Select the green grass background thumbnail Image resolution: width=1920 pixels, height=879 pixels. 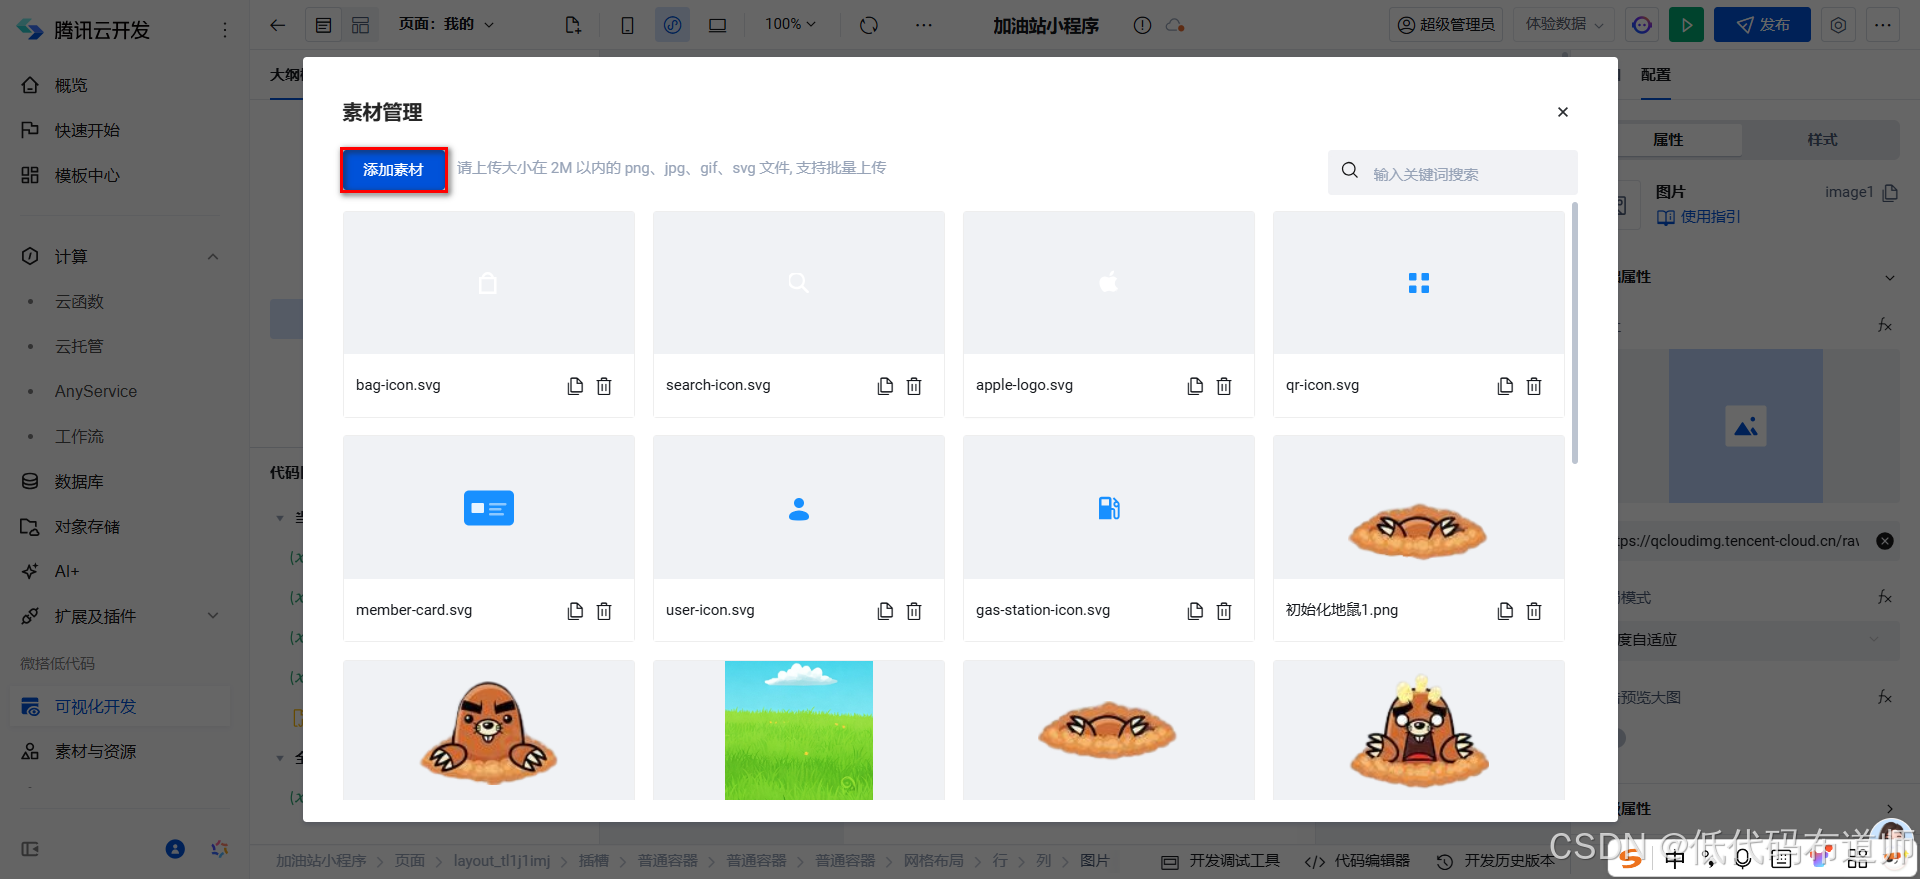pos(799,730)
